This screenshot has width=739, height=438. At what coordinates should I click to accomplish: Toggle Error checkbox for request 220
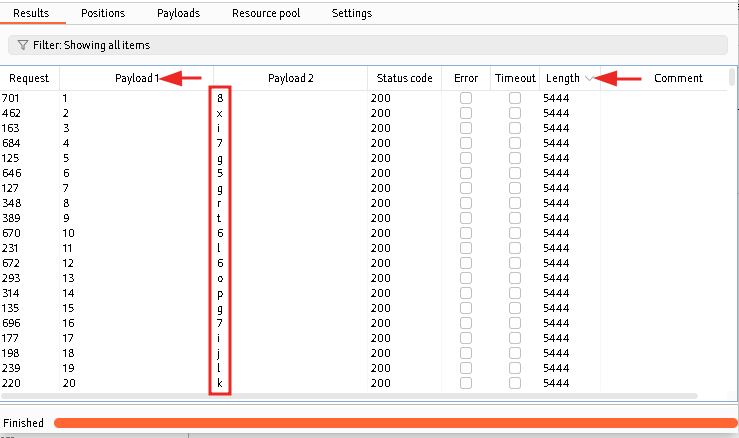tap(466, 383)
